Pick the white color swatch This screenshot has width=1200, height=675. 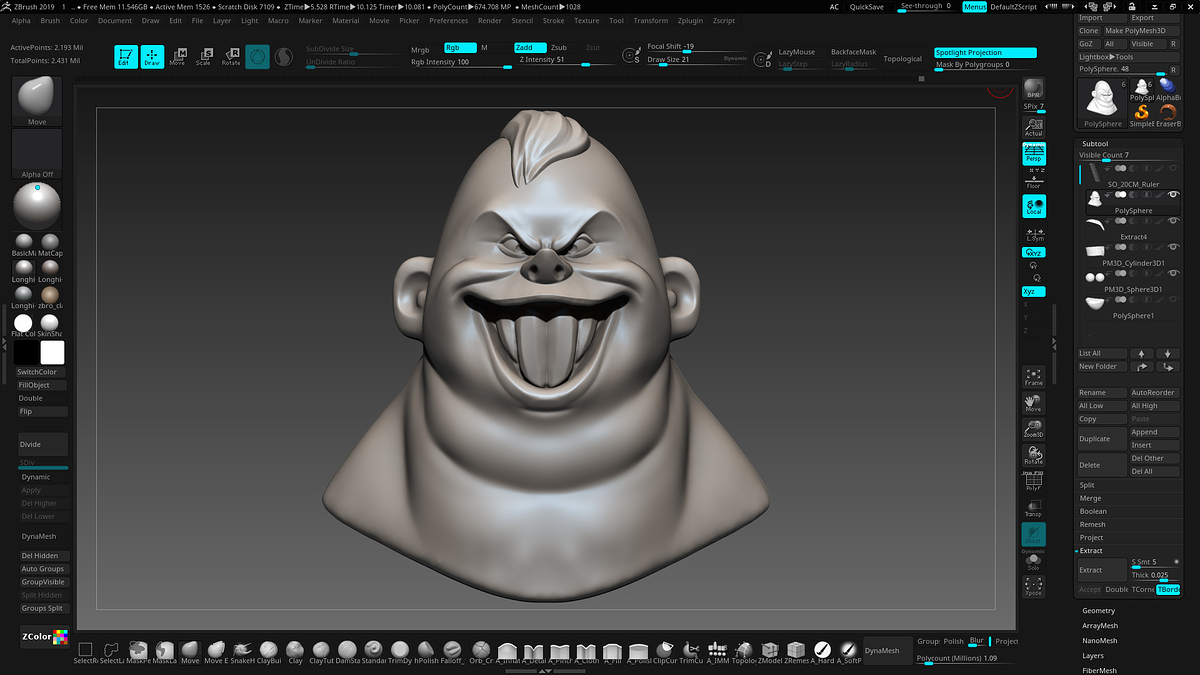[x=52, y=352]
